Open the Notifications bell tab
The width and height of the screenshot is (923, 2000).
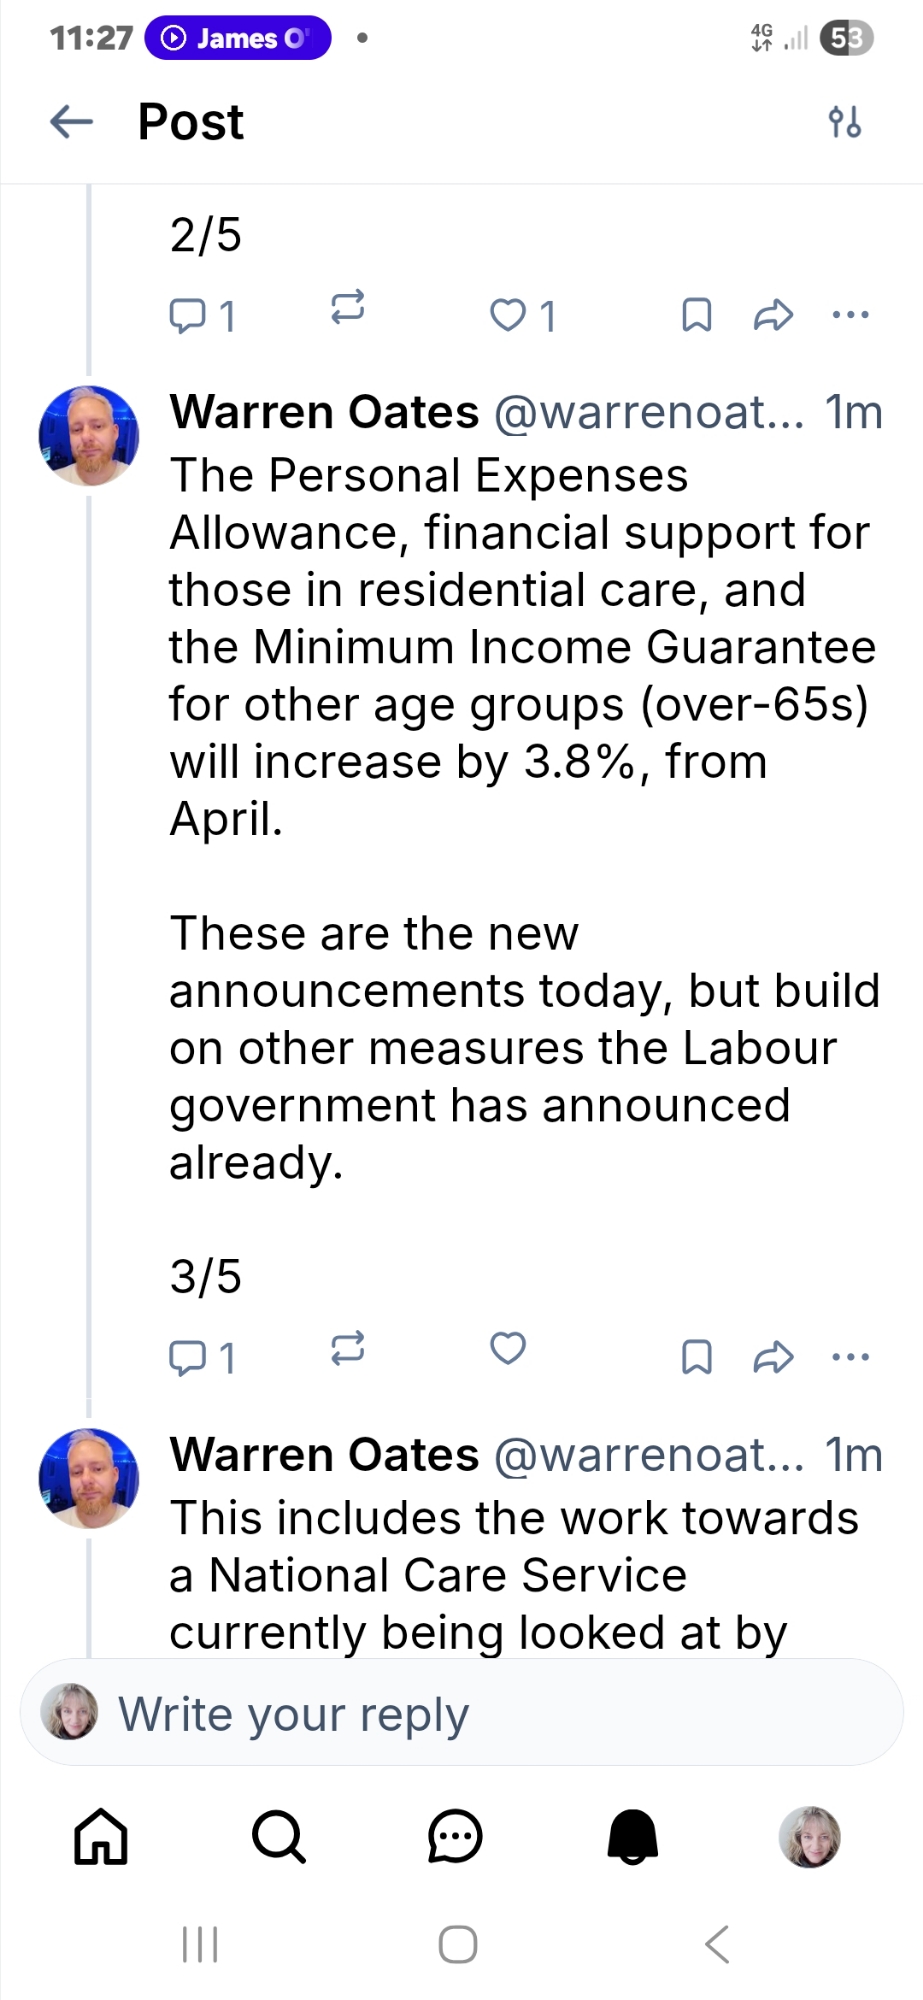633,1837
